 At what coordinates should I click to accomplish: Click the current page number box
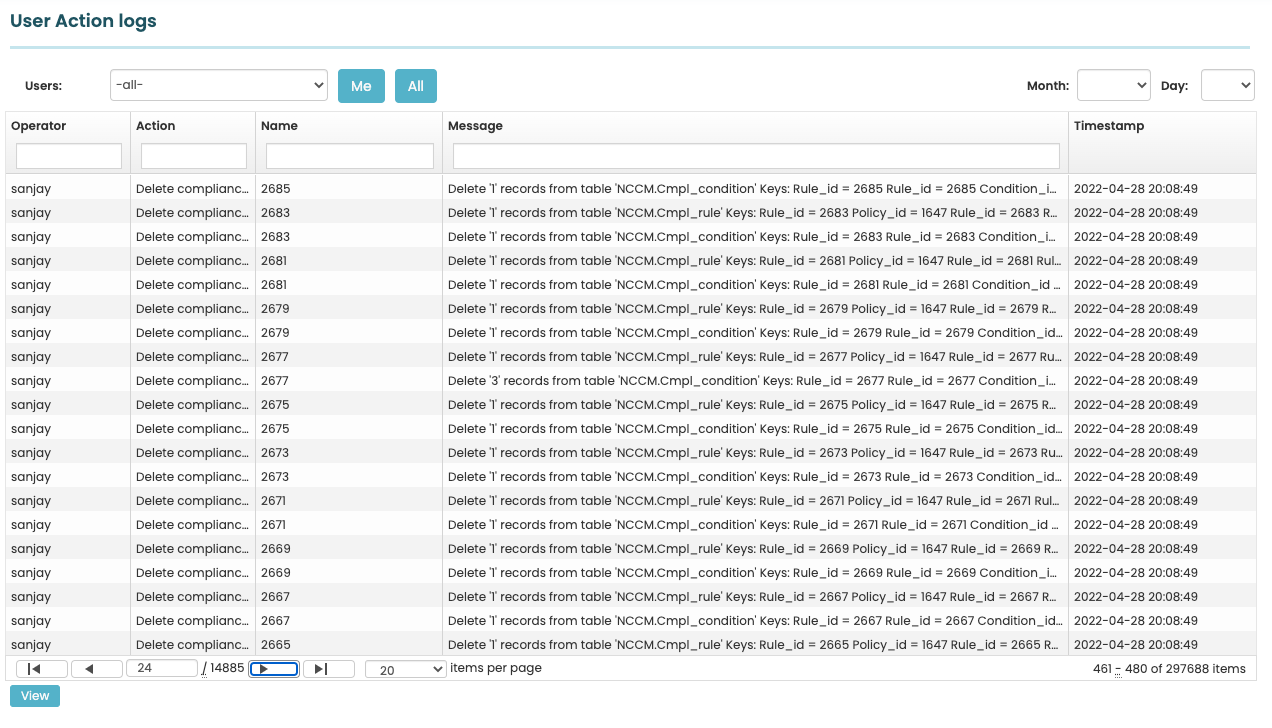(x=162, y=668)
